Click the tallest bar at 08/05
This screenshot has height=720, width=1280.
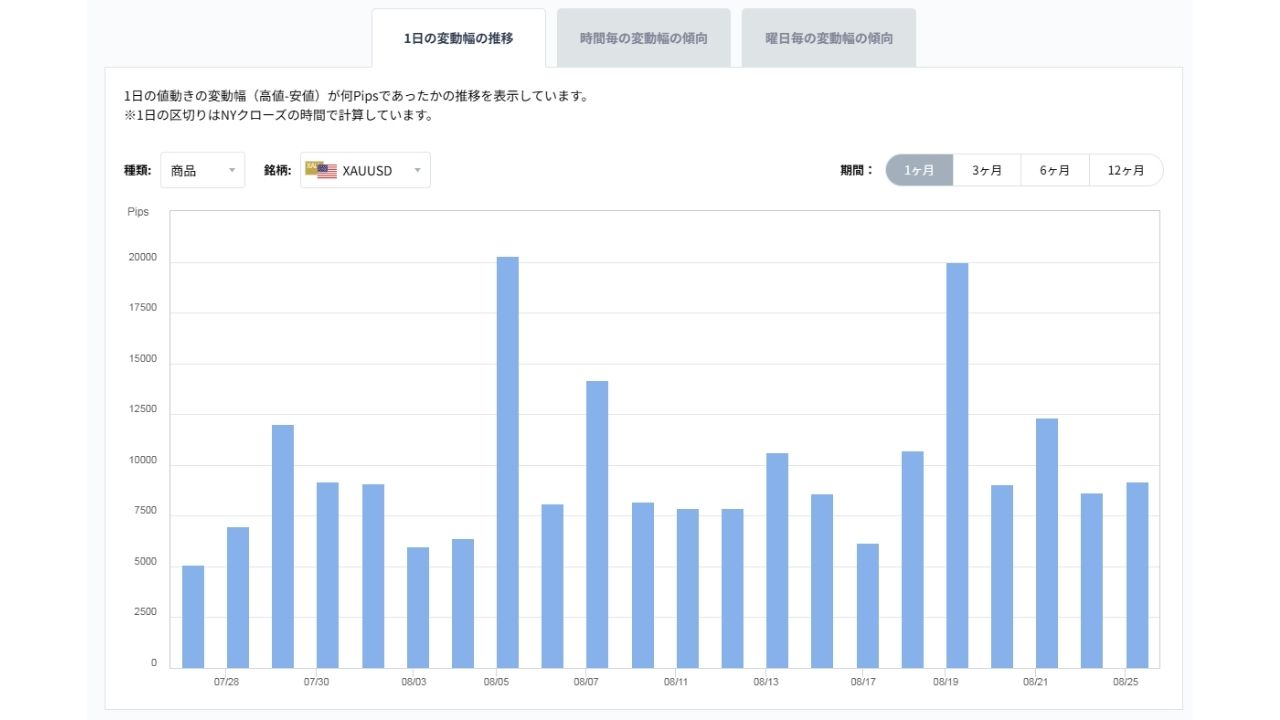pyautogui.click(x=507, y=462)
